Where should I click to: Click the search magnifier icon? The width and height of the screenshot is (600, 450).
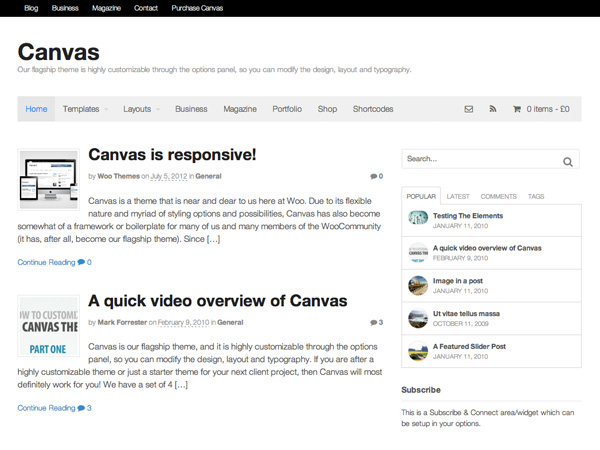coord(568,161)
